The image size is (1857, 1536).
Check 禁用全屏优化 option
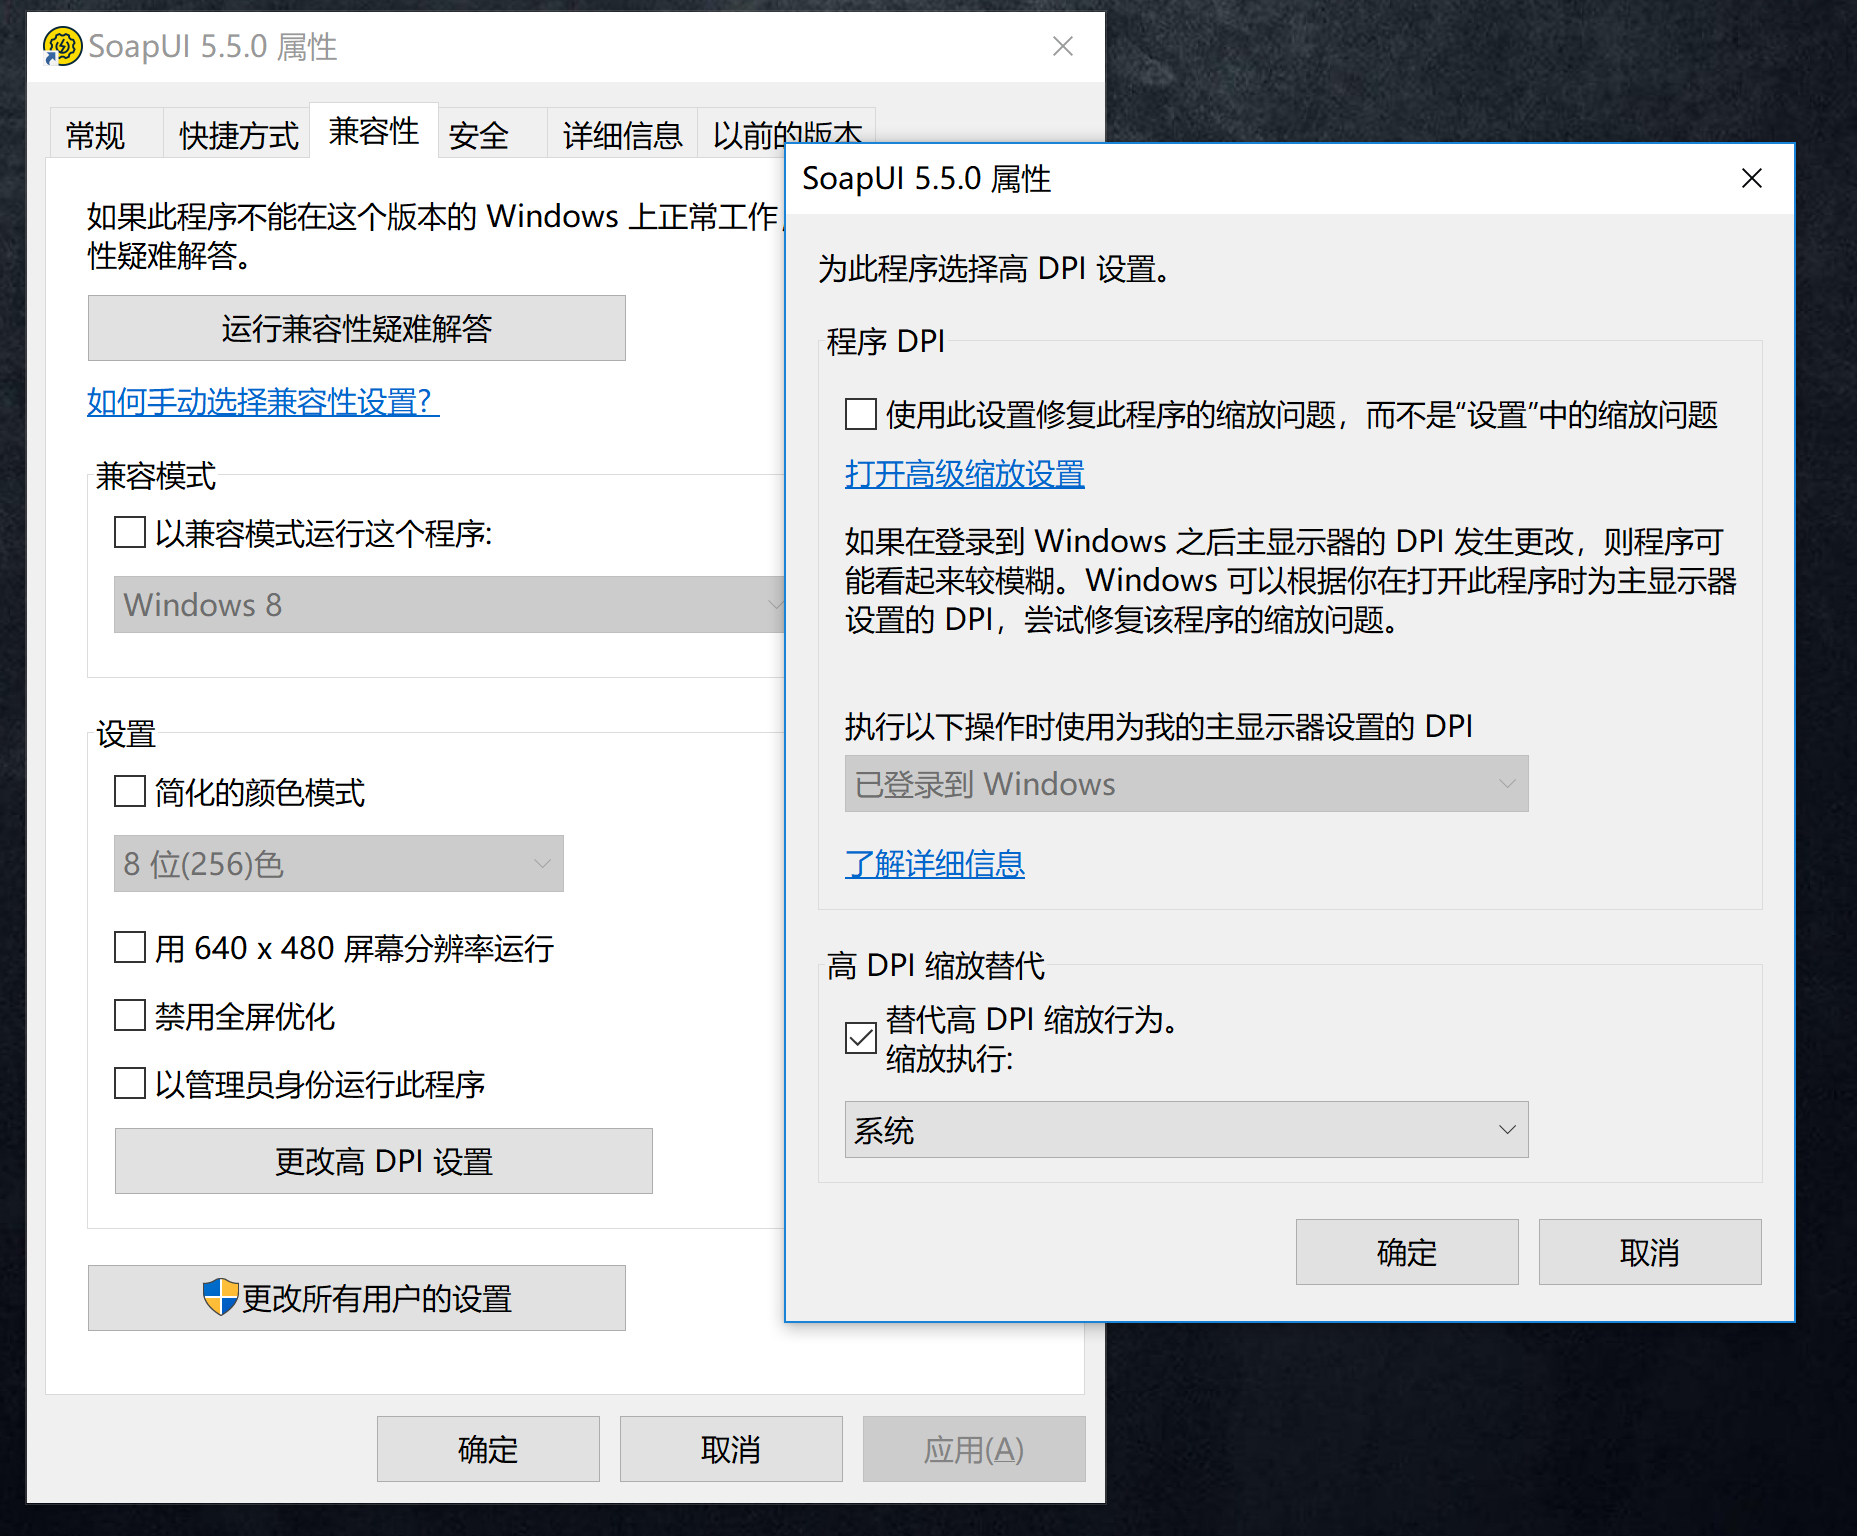[129, 1016]
